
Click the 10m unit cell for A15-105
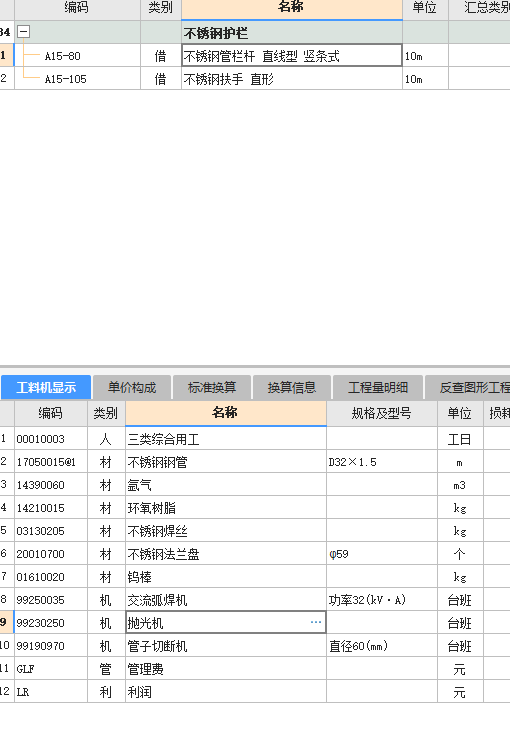coord(425,79)
